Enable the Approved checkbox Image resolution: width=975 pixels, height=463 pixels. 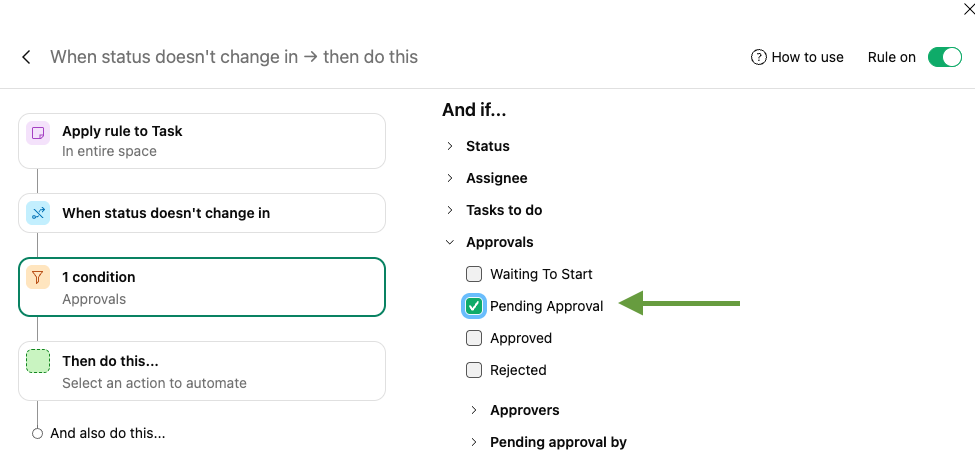[x=474, y=338]
